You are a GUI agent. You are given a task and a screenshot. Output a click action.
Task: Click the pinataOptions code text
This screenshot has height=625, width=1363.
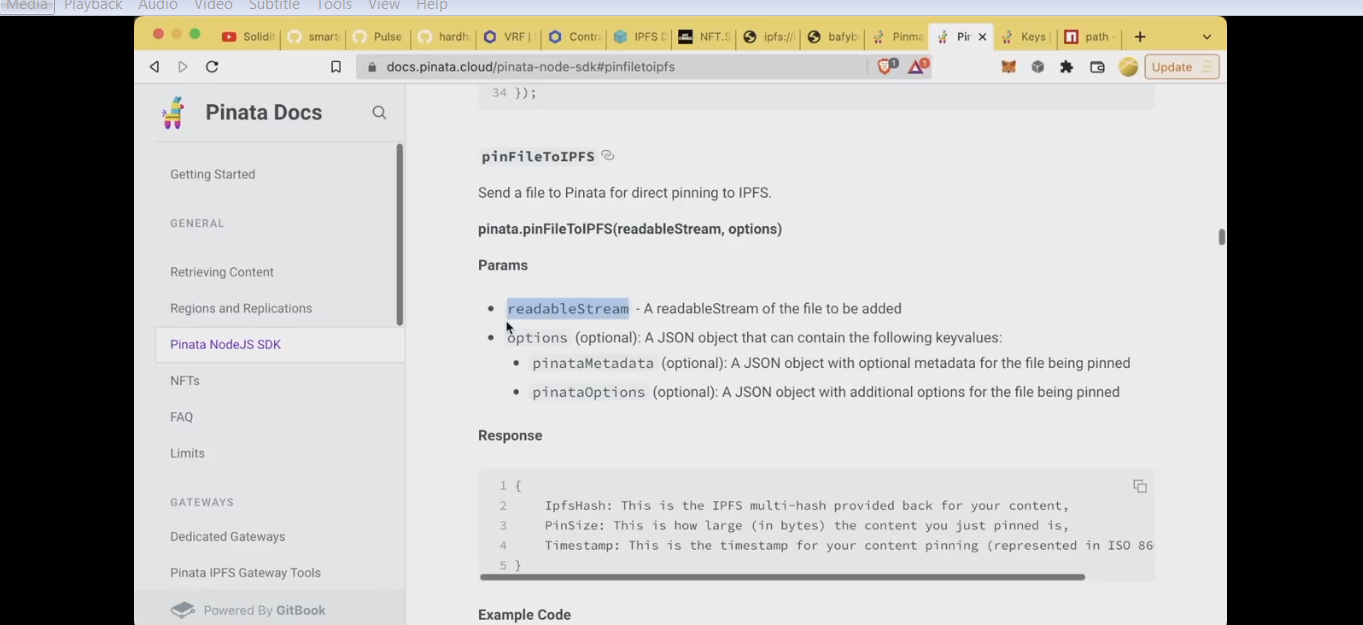(x=589, y=392)
